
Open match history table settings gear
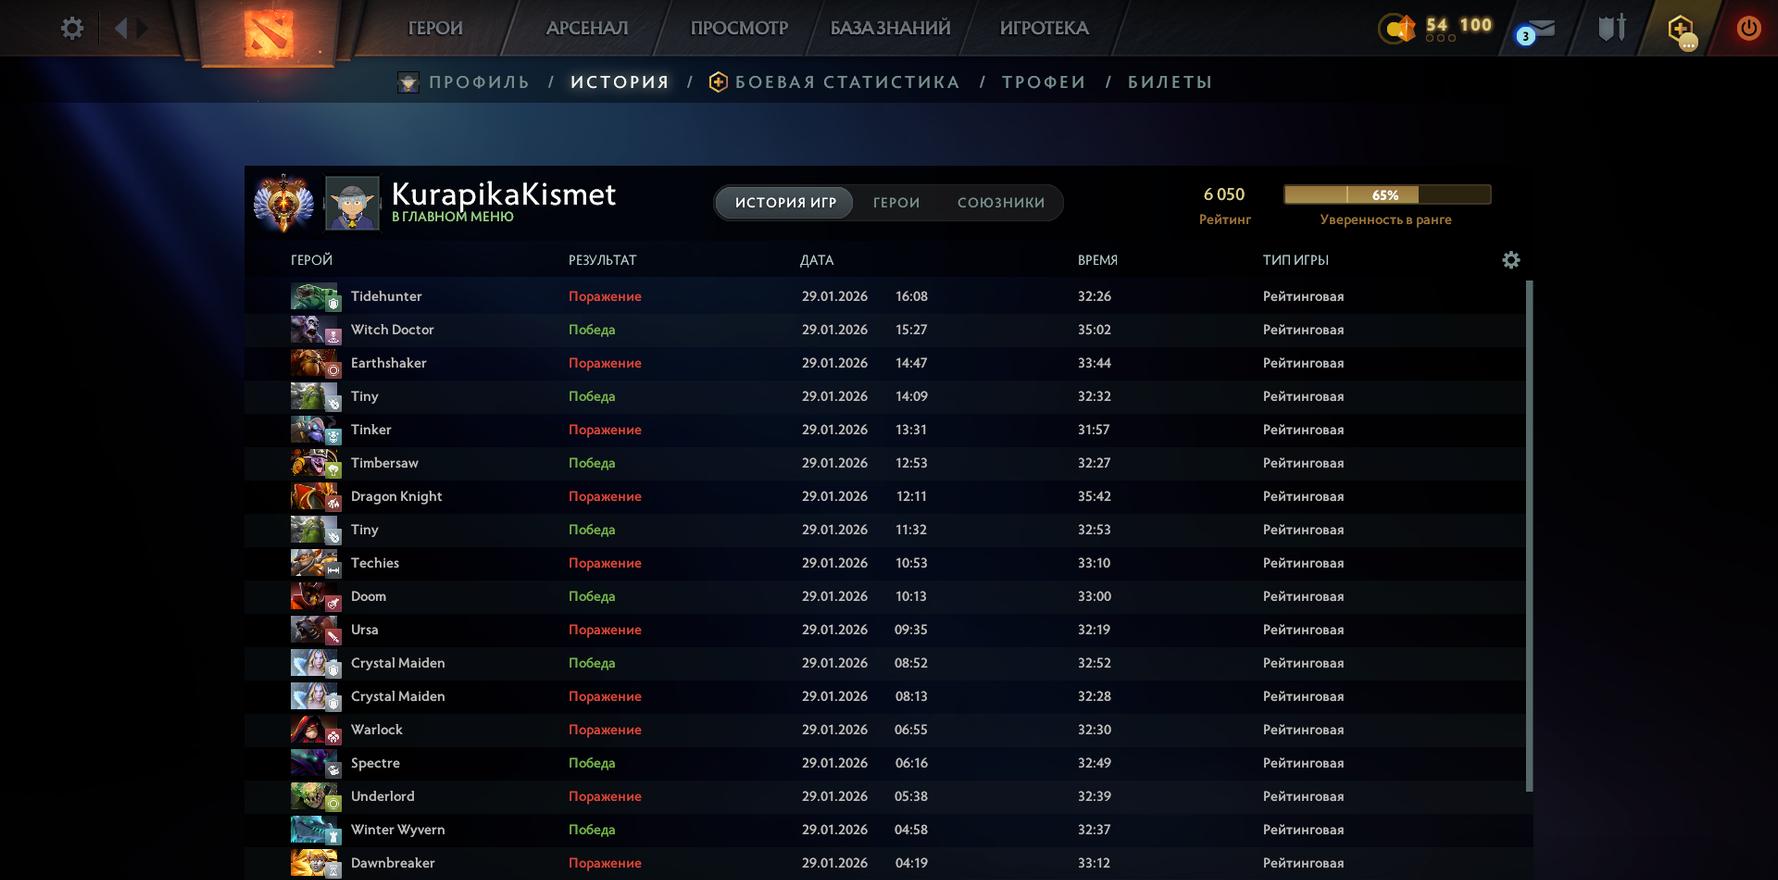click(1511, 260)
